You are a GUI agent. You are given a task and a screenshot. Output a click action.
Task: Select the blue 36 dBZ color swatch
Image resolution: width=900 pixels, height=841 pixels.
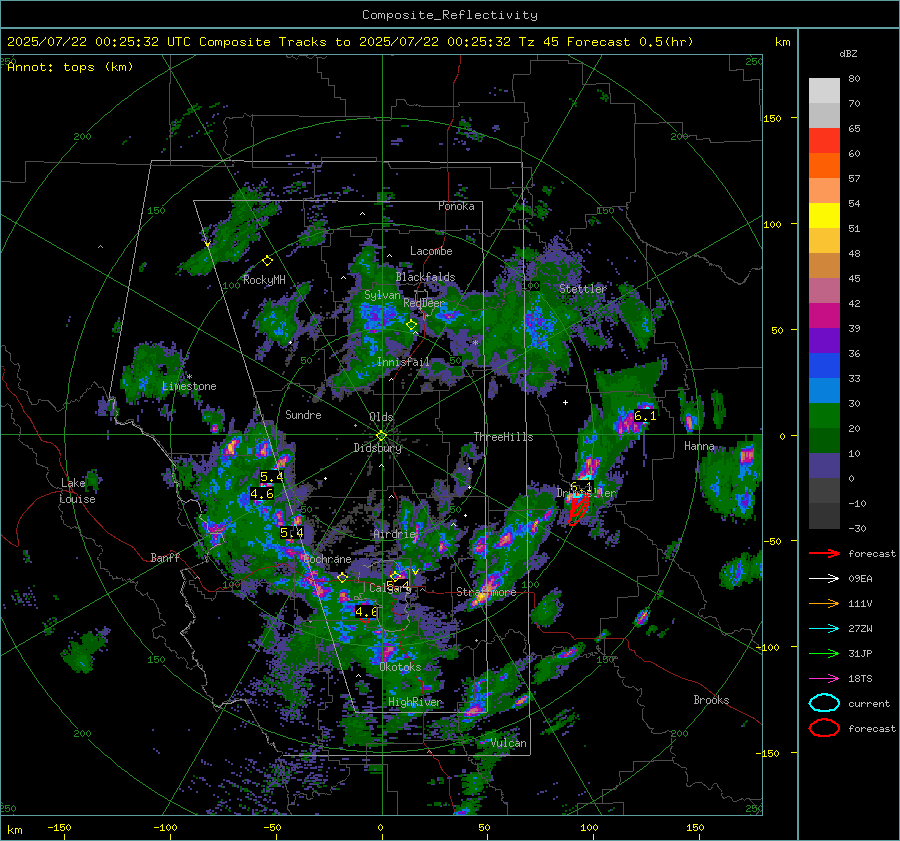(824, 365)
